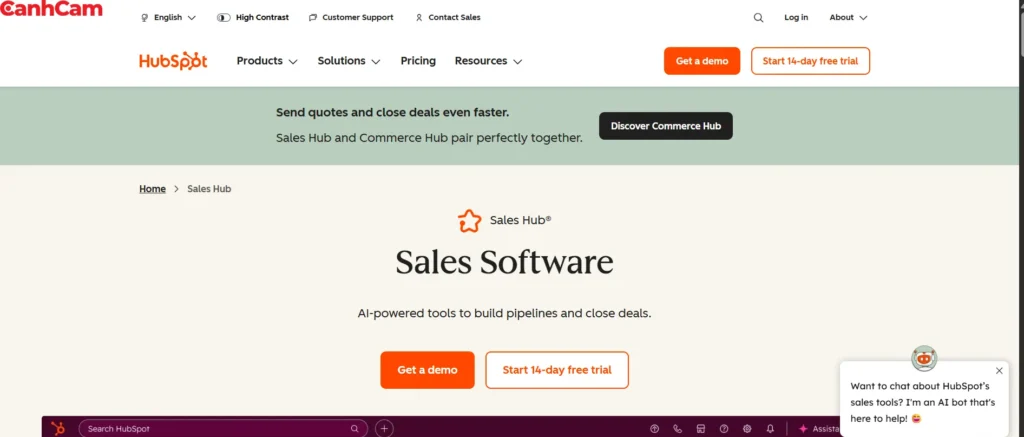Image resolution: width=1024 pixels, height=437 pixels.
Task: Open the site search magnifier icon
Action: click(758, 18)
